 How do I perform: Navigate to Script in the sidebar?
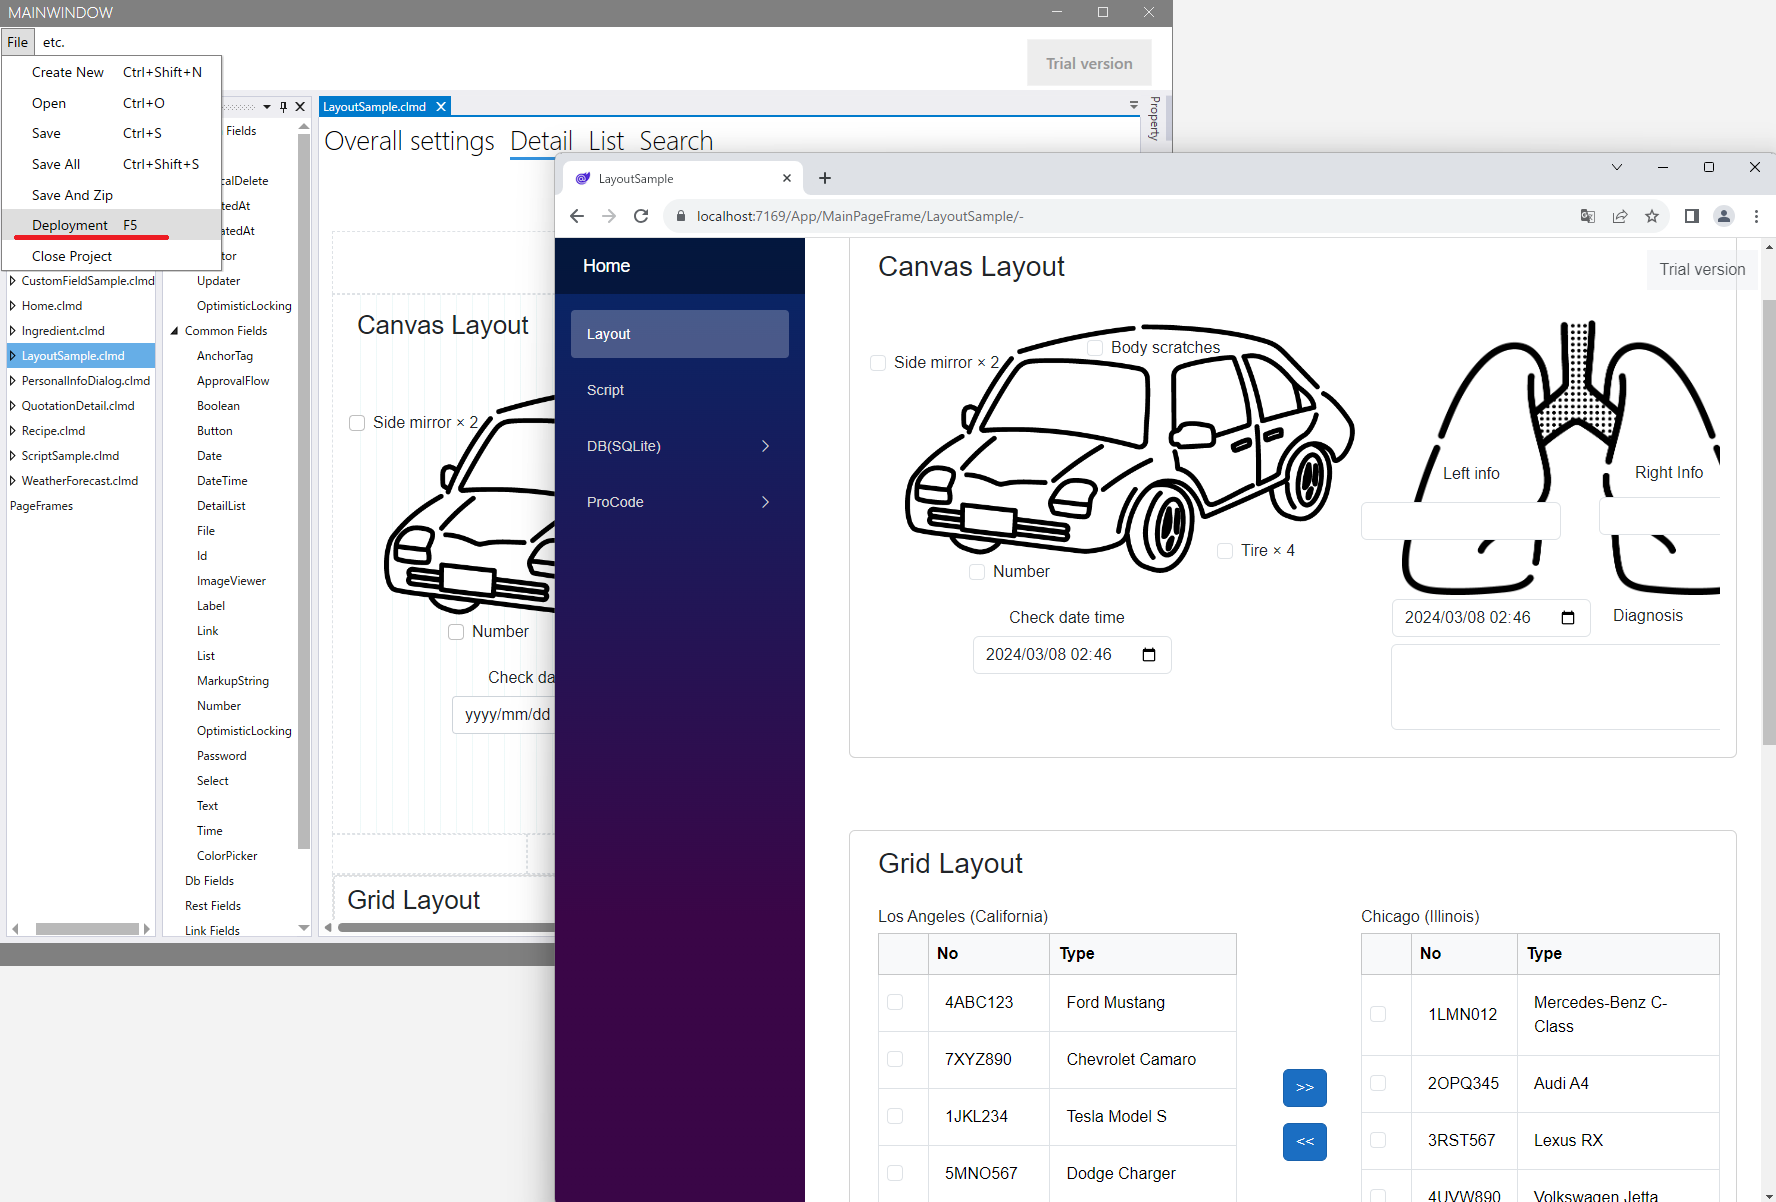pos(605,390)
